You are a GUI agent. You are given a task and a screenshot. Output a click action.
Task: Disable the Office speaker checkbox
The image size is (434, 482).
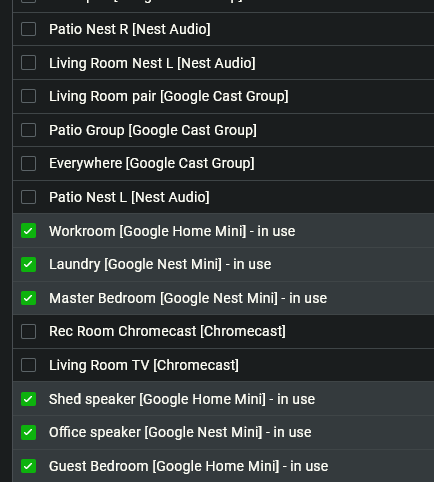tap(28, 432)
